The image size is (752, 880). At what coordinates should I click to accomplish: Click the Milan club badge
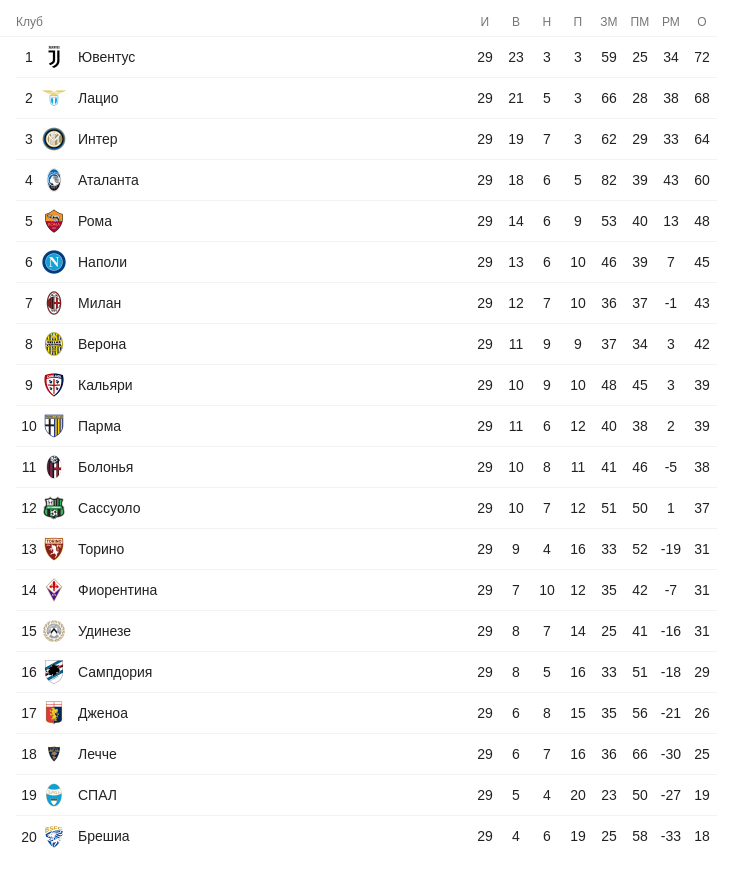pyautogui.click(x=54, y=303)
